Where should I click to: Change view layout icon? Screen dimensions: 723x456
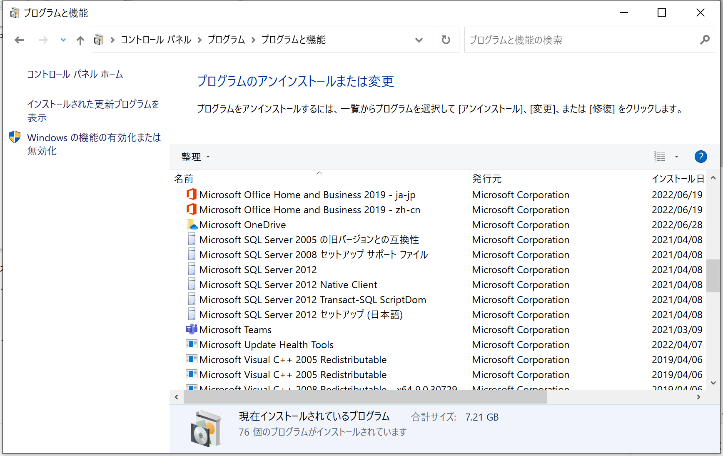tap(659, 157)
